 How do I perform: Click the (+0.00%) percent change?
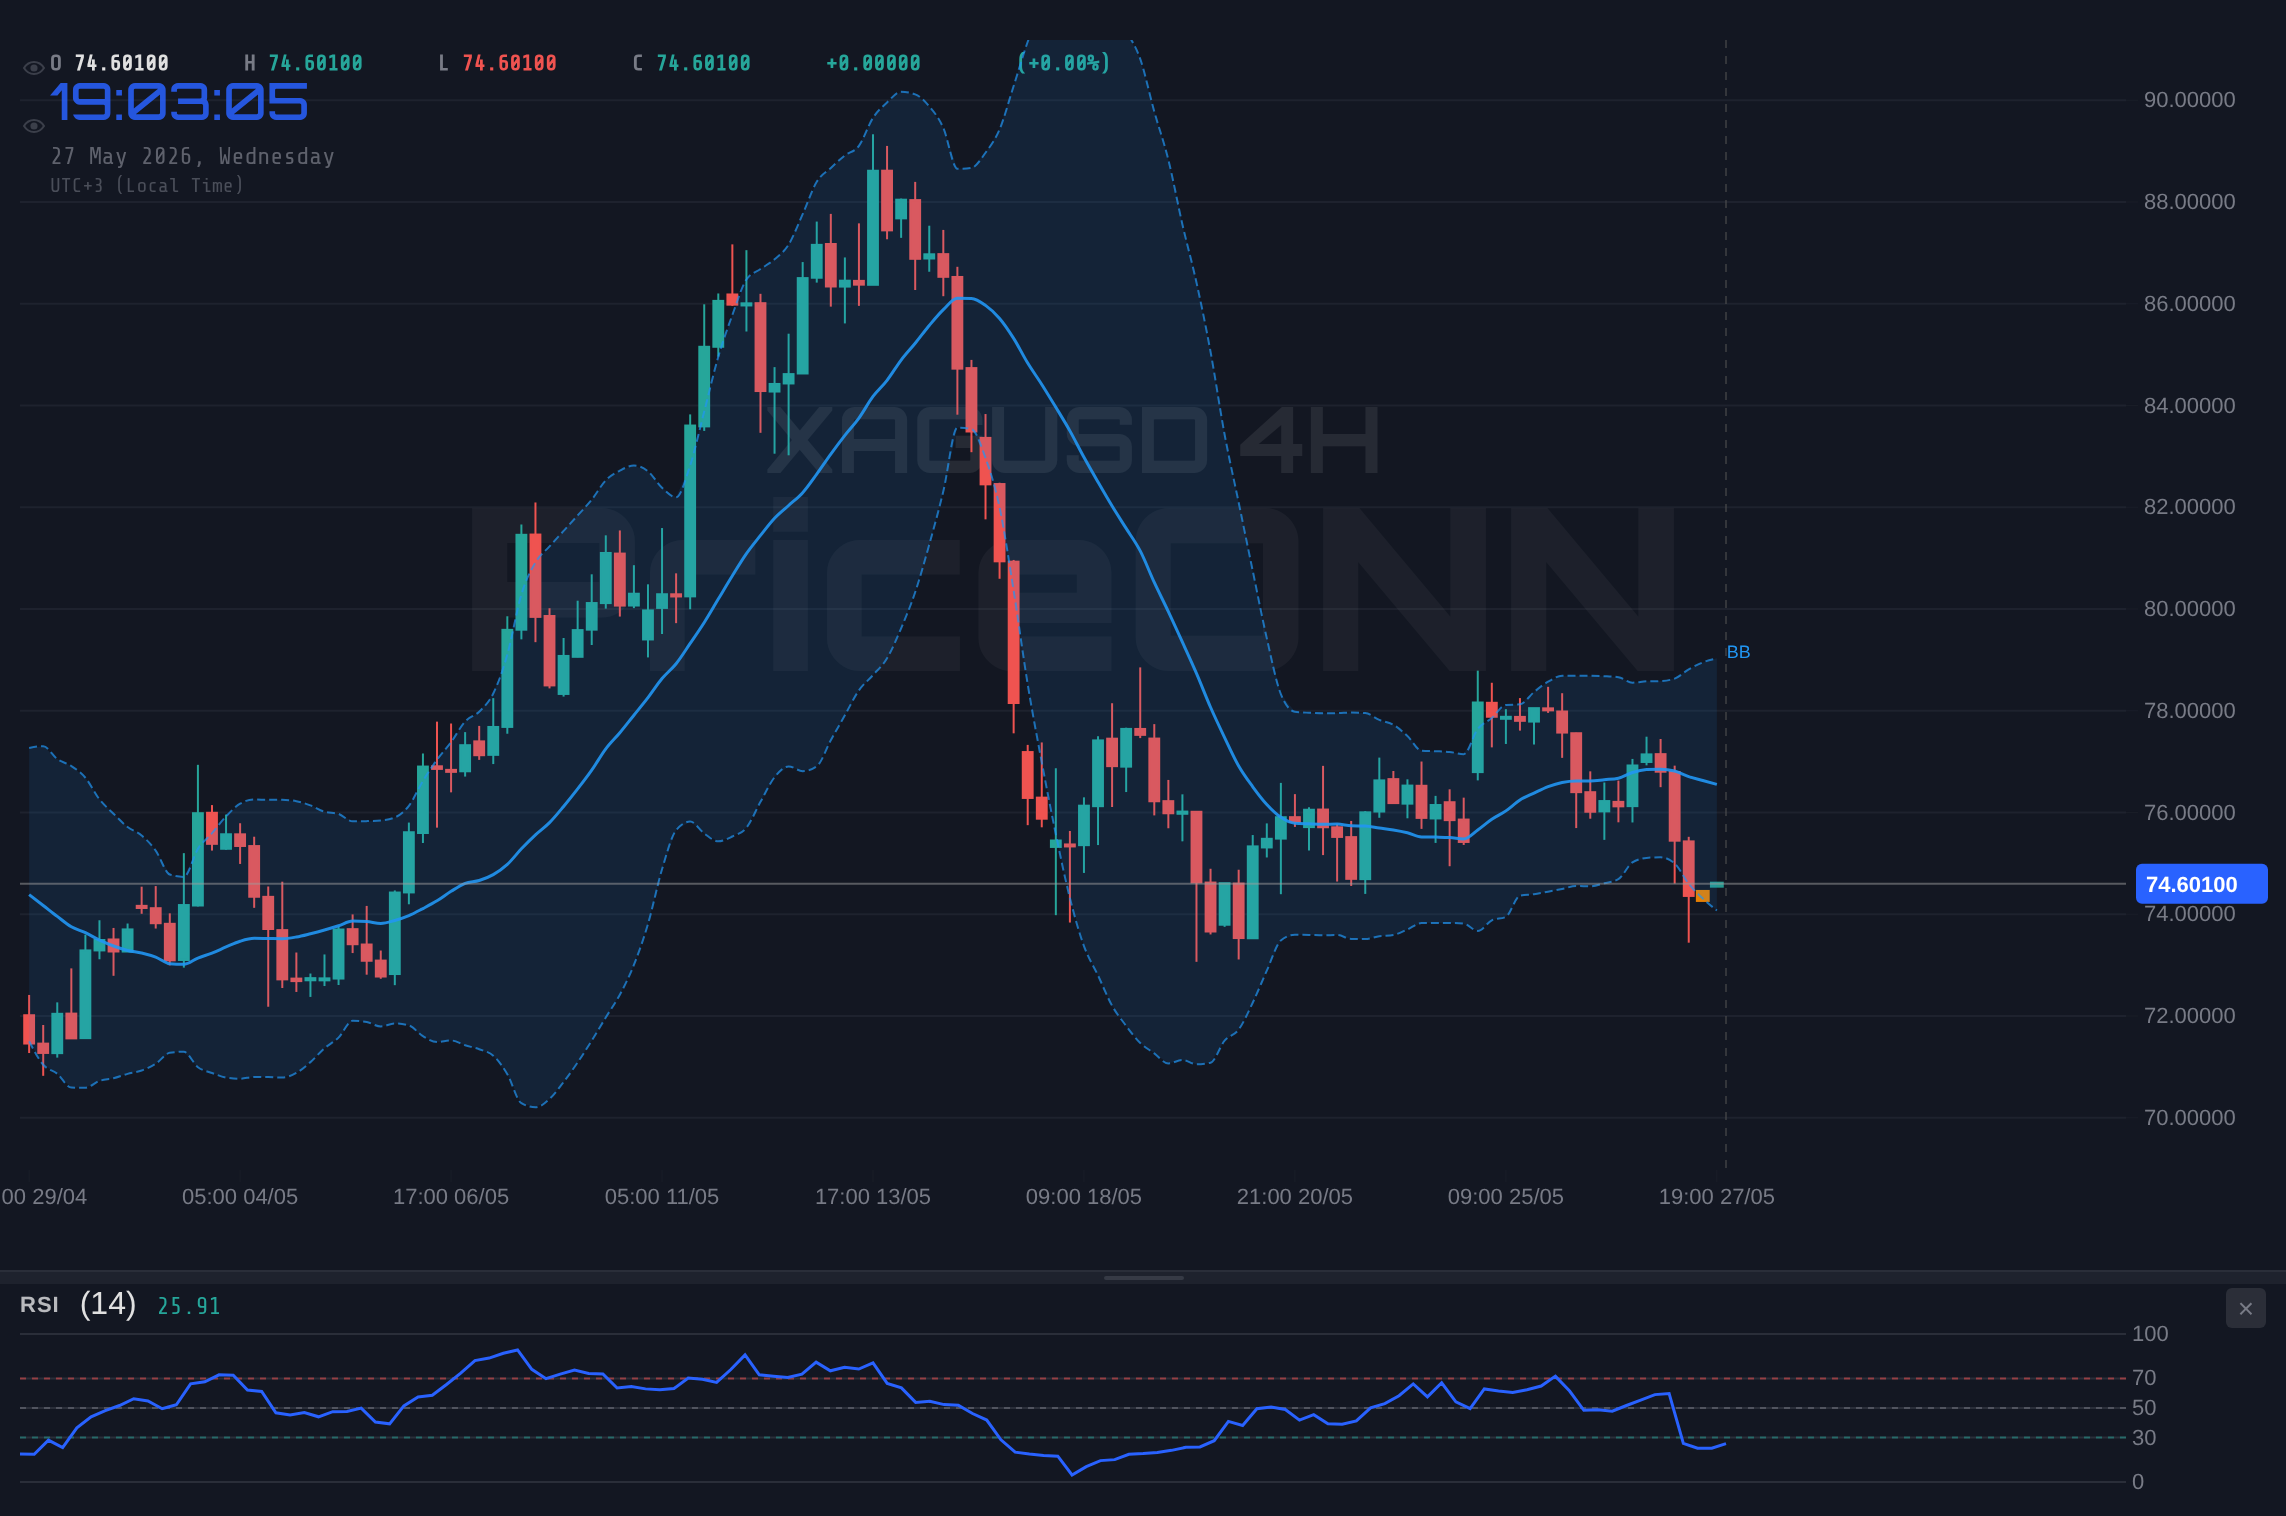1064,63
